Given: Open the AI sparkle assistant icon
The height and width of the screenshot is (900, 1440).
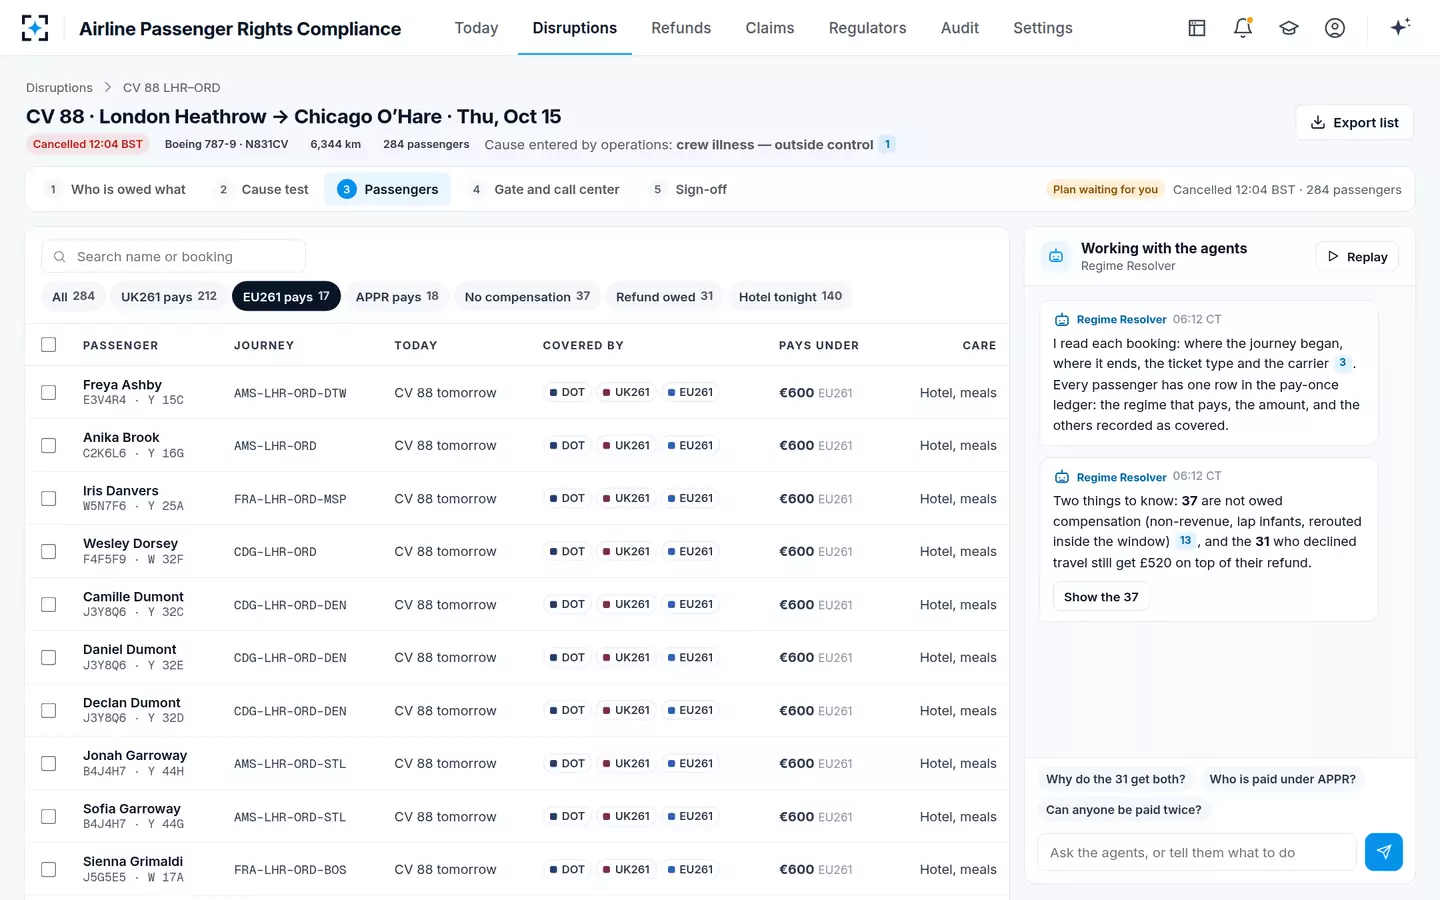Looking at the screenshot, I should [1400, 27].
